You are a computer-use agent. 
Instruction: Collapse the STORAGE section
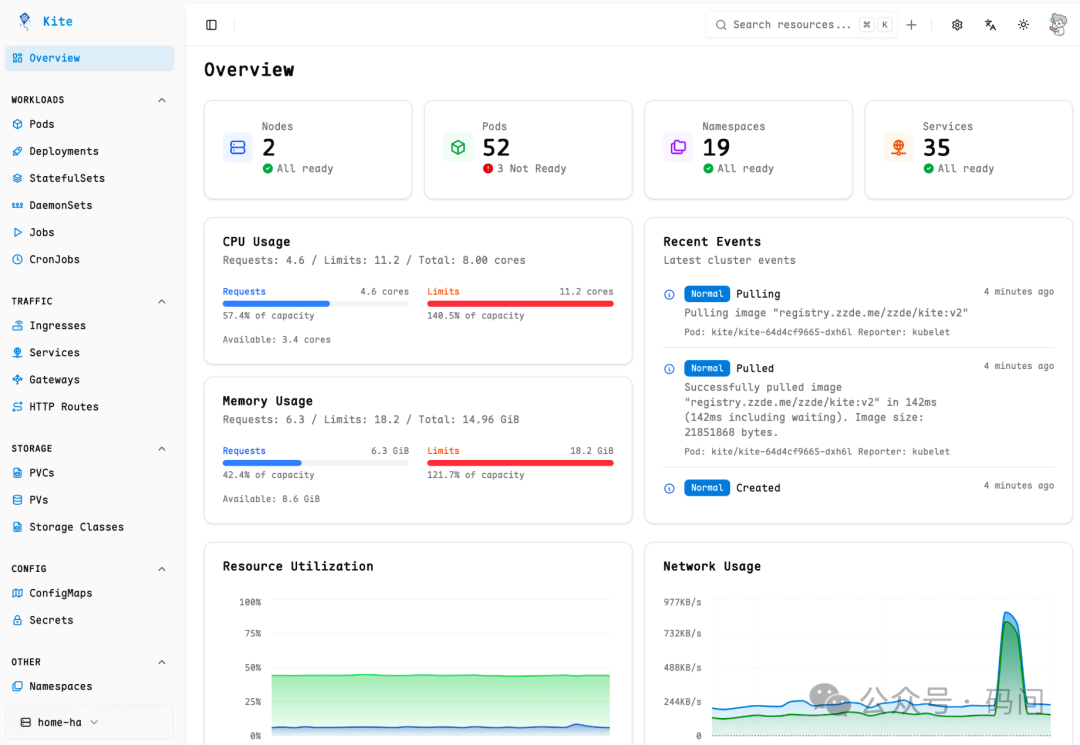tap(162, 449)
